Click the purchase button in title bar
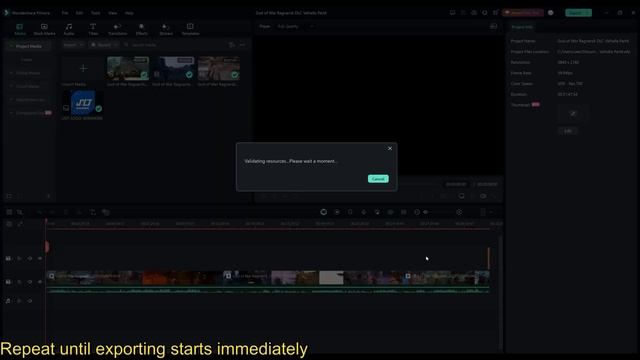The width and height of the screenshot is (640, 360). pyautogui.click(x=523, y=13)
